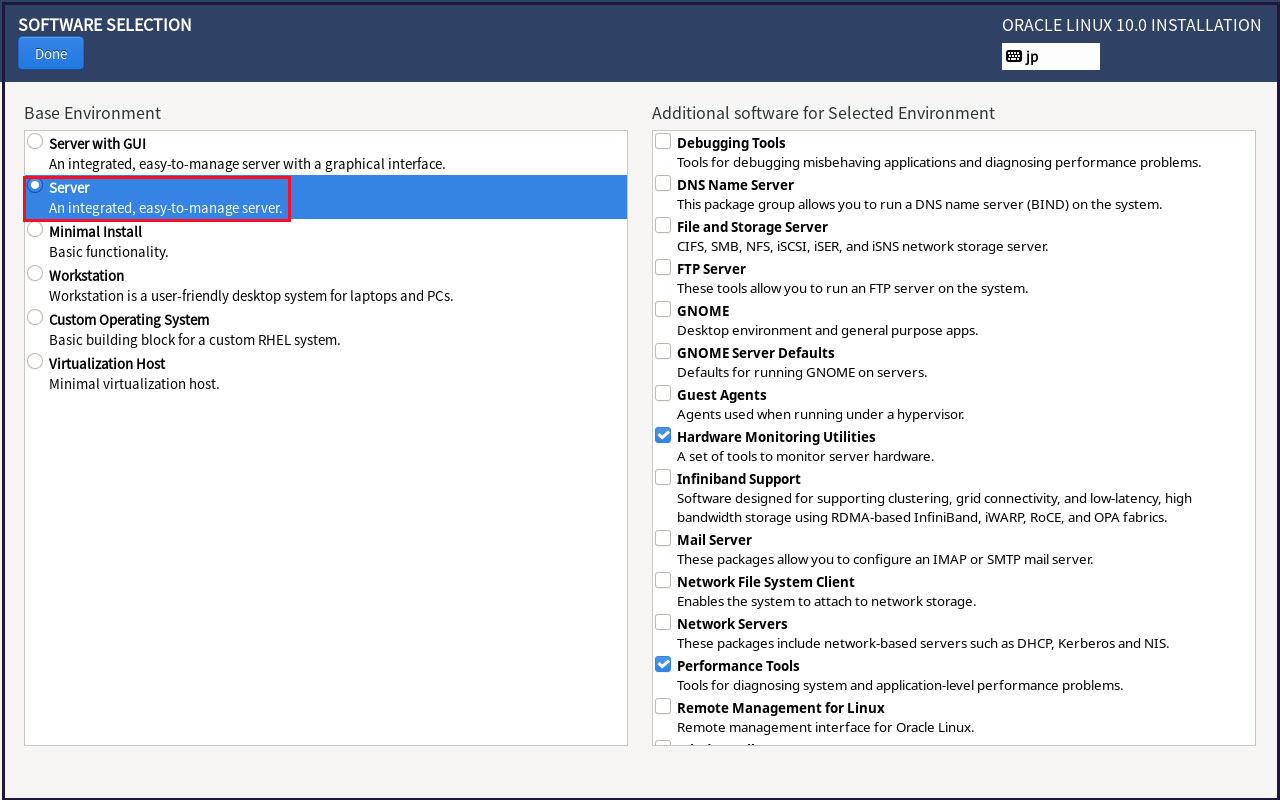Viewport: 1280px width, 800px height.
Task: Click 'Basic building block for a custom RHEL system.'
Action: point(195,340)
